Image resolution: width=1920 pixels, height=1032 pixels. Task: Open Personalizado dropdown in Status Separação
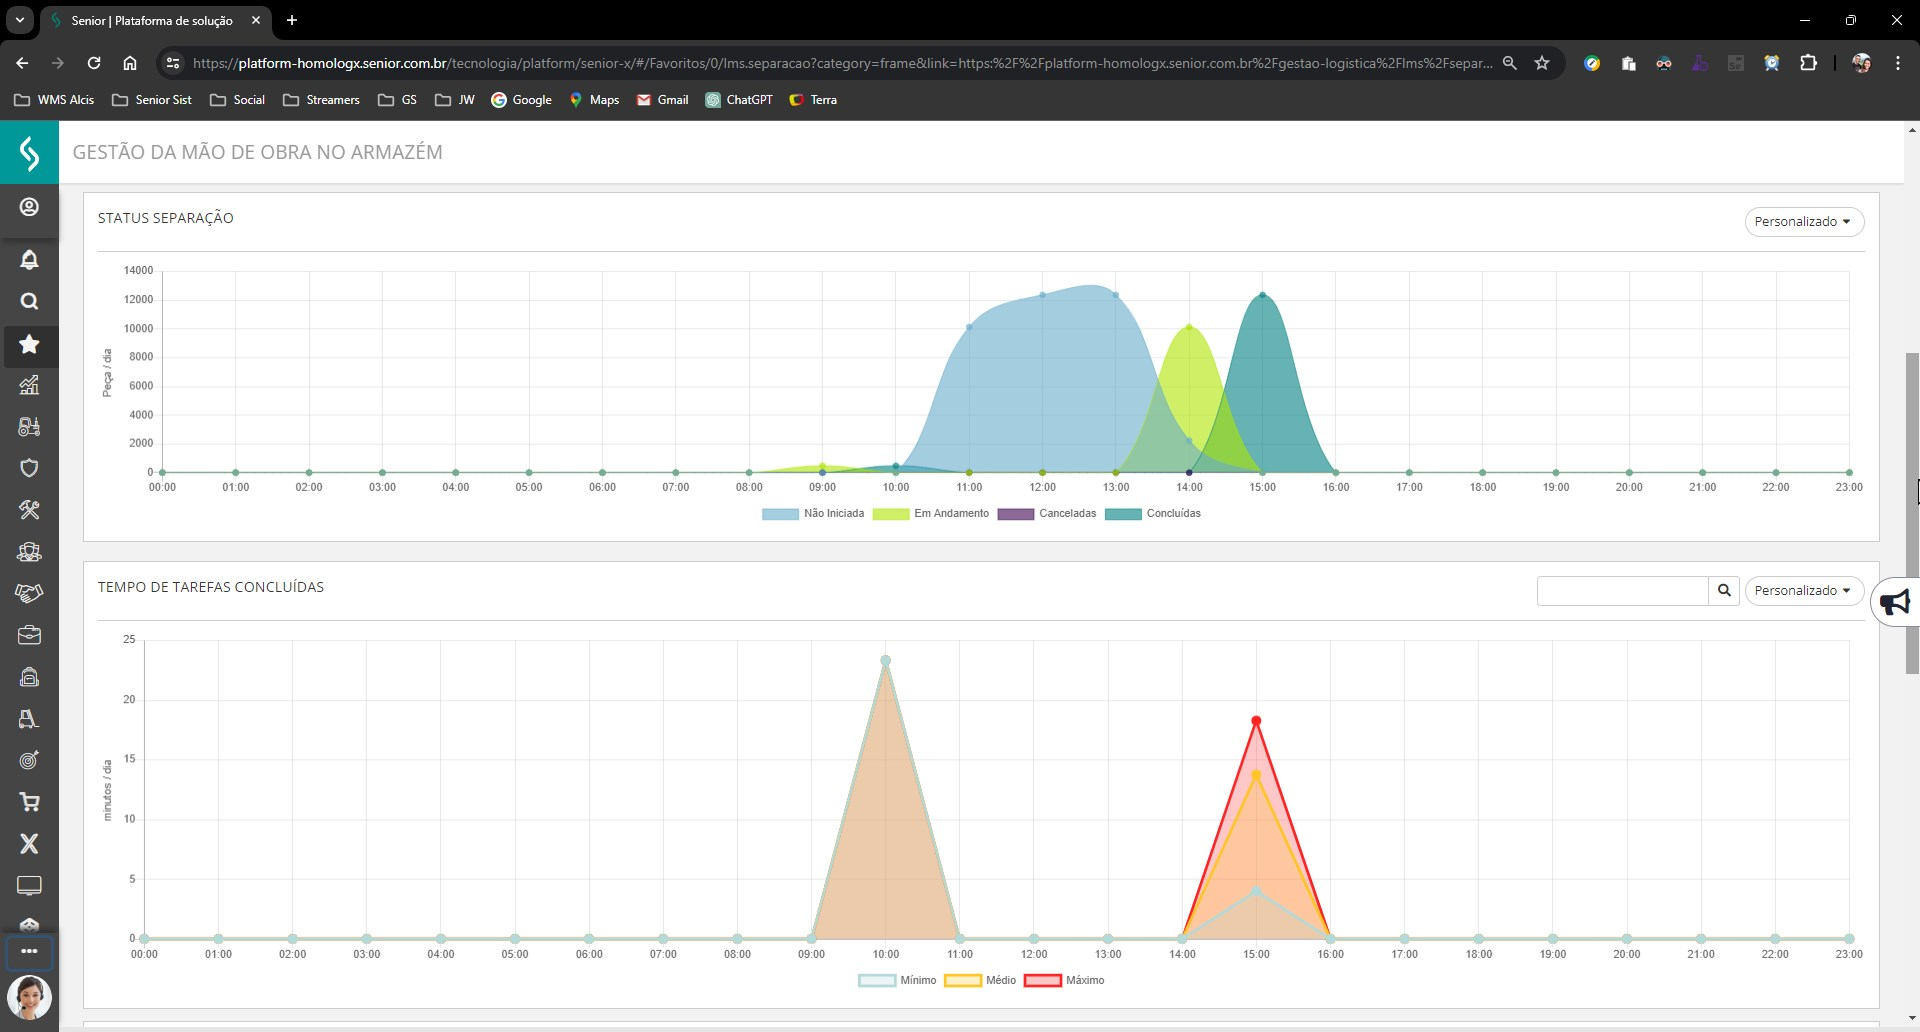point(1804,222)
